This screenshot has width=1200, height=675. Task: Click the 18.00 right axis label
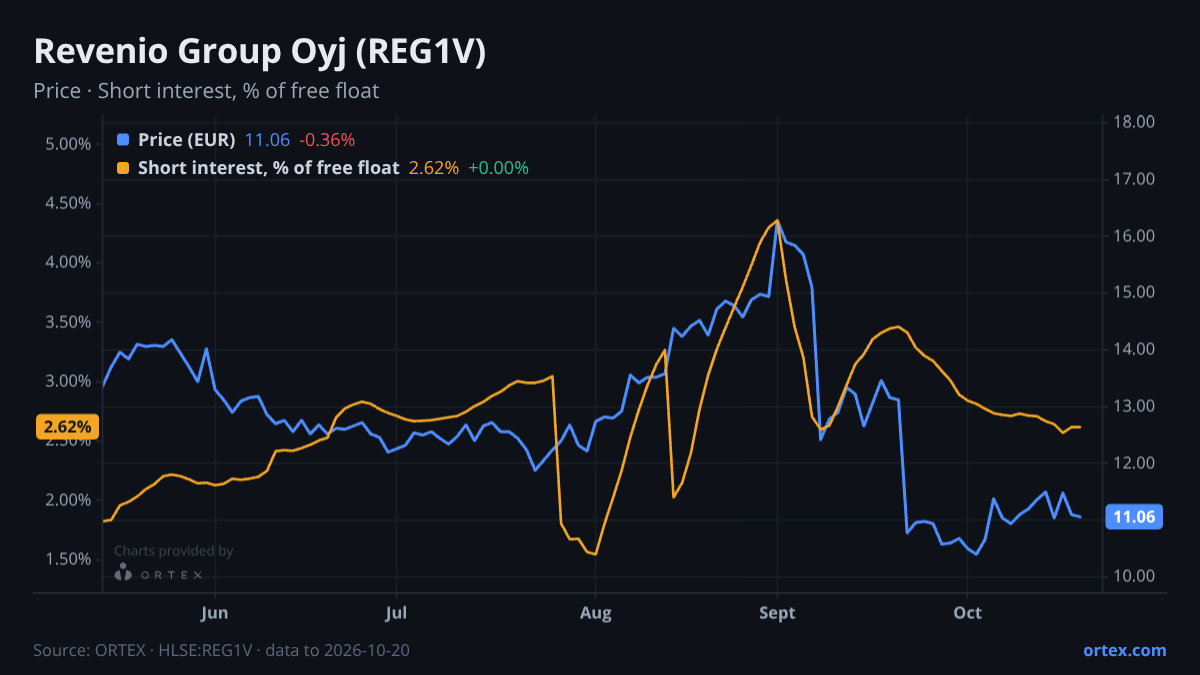pyautogui.click(x=1135, y=122)
